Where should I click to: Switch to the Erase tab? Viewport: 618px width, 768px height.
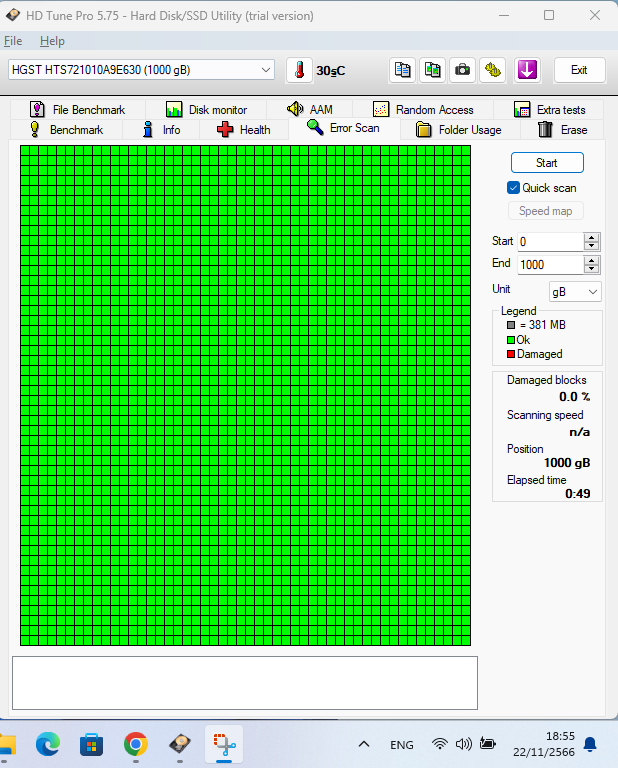562,130
